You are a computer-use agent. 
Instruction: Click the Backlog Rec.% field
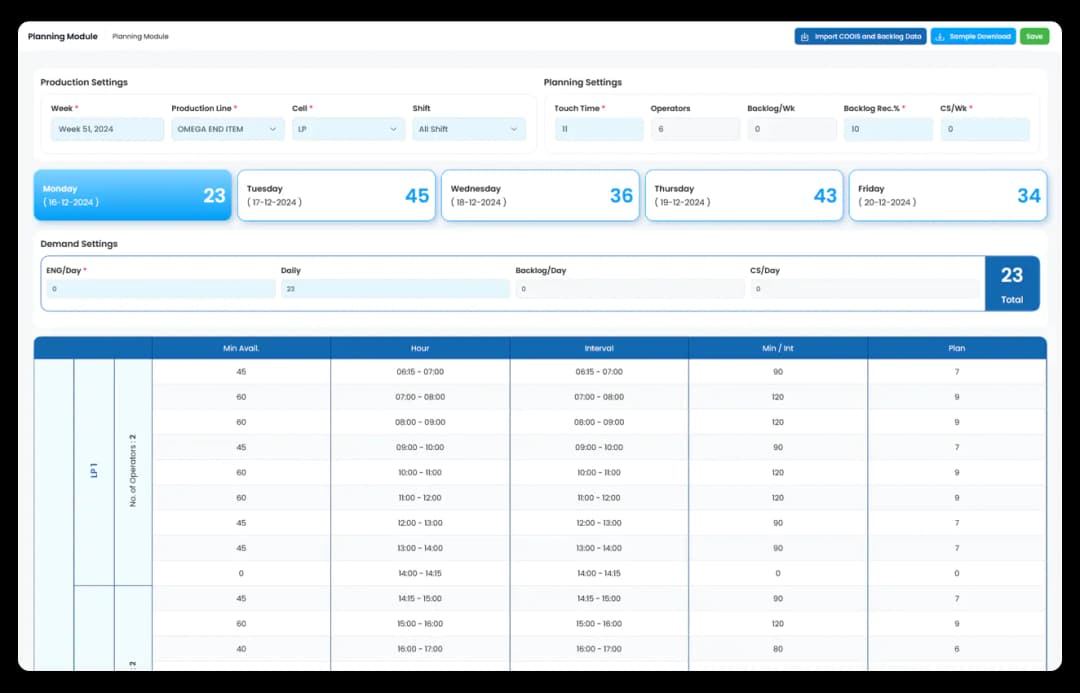point(887,129)
